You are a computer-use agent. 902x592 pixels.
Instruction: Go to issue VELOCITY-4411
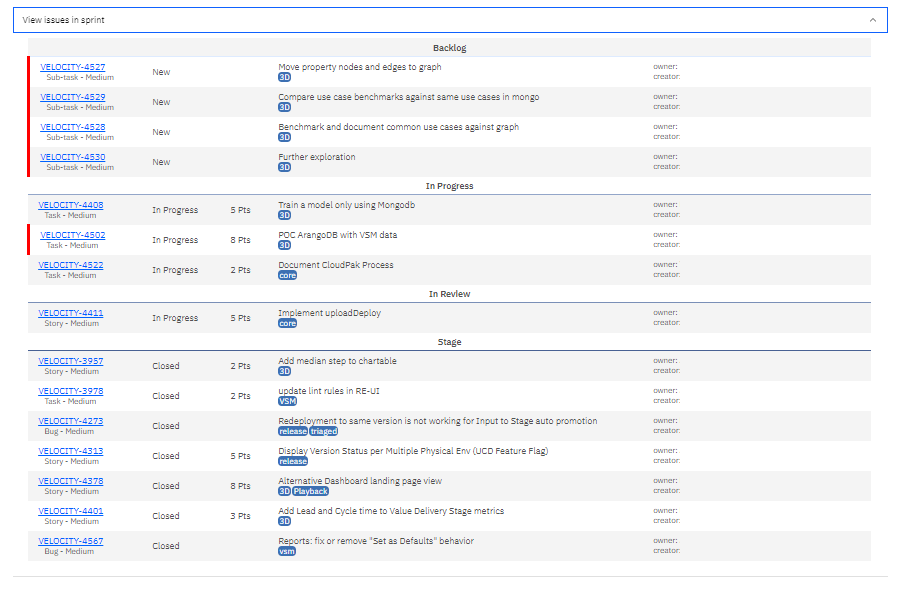point(70,313)
